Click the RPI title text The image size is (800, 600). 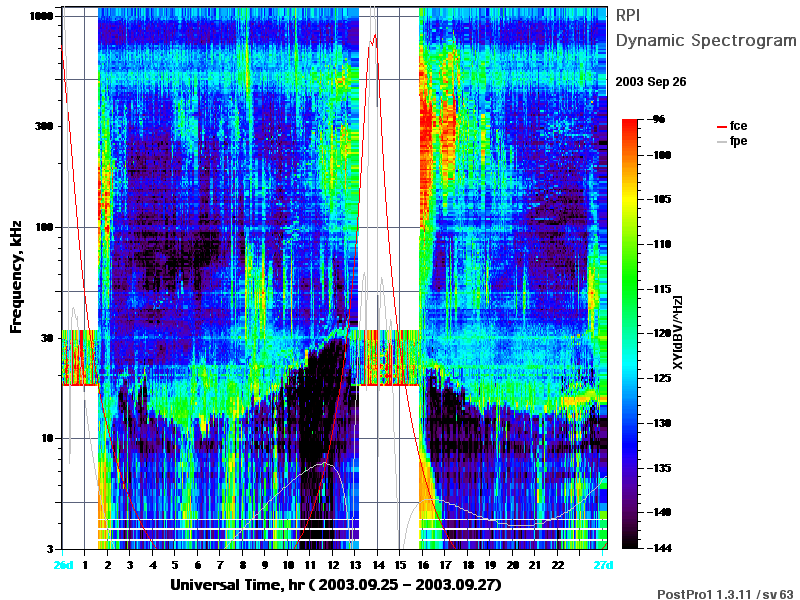pos(628,15)
